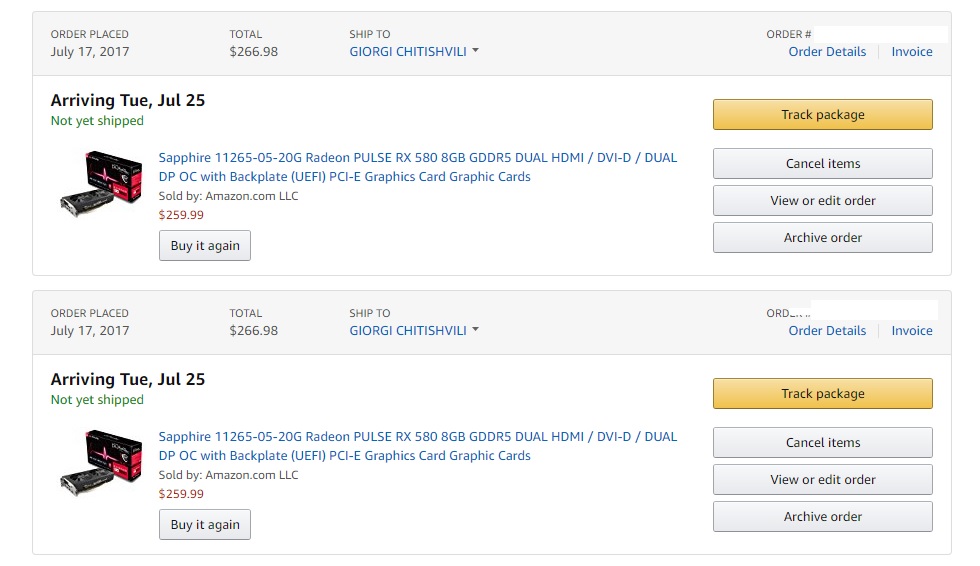Open Order Details link of second order

click(827, 331)
